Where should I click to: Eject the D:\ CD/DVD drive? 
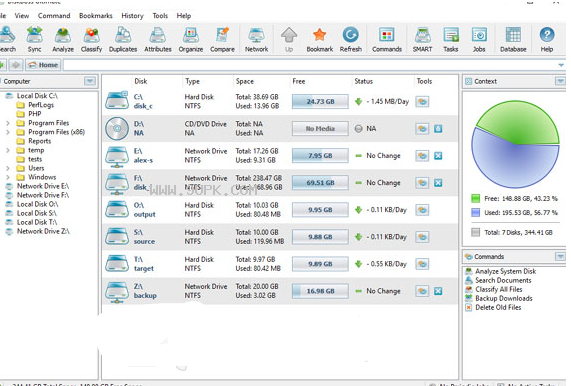438,129
